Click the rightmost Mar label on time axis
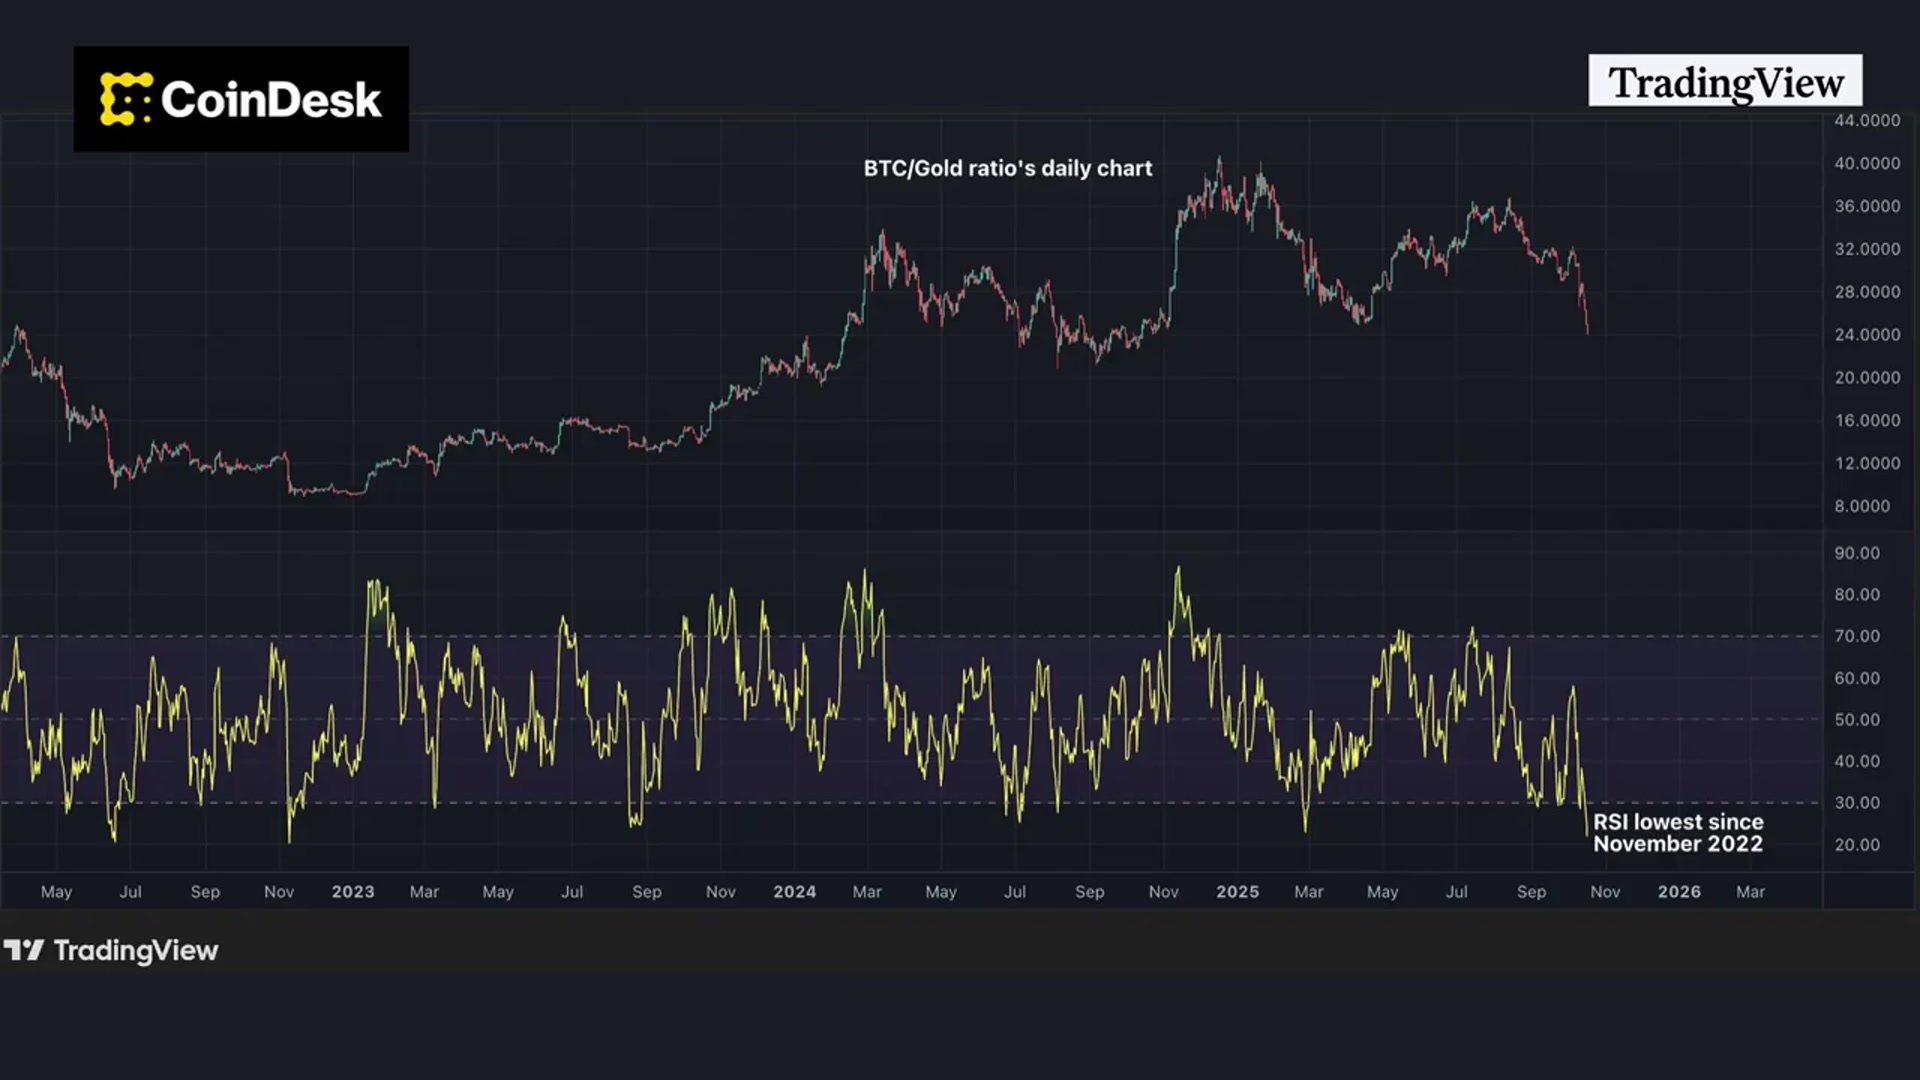The height and width of the screenshot is (1080, 1920). (x=1750, y=891)
